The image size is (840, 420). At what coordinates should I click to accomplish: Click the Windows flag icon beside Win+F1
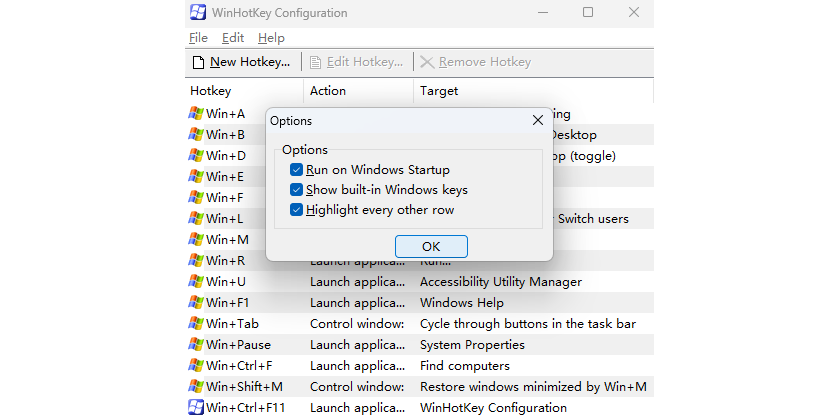[x=196, y=303]
